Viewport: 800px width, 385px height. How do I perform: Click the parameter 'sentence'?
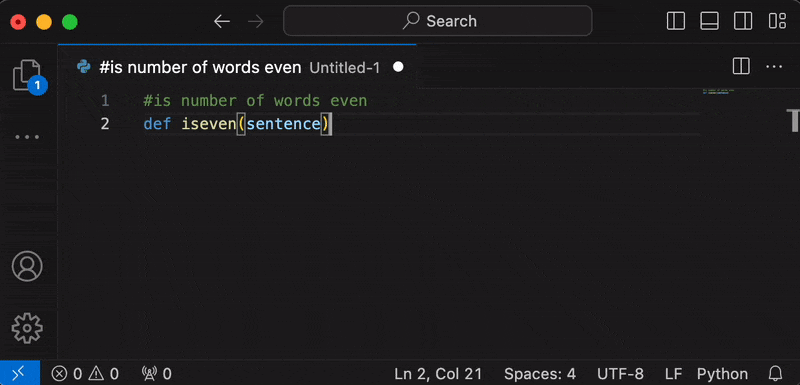point(284,124)
